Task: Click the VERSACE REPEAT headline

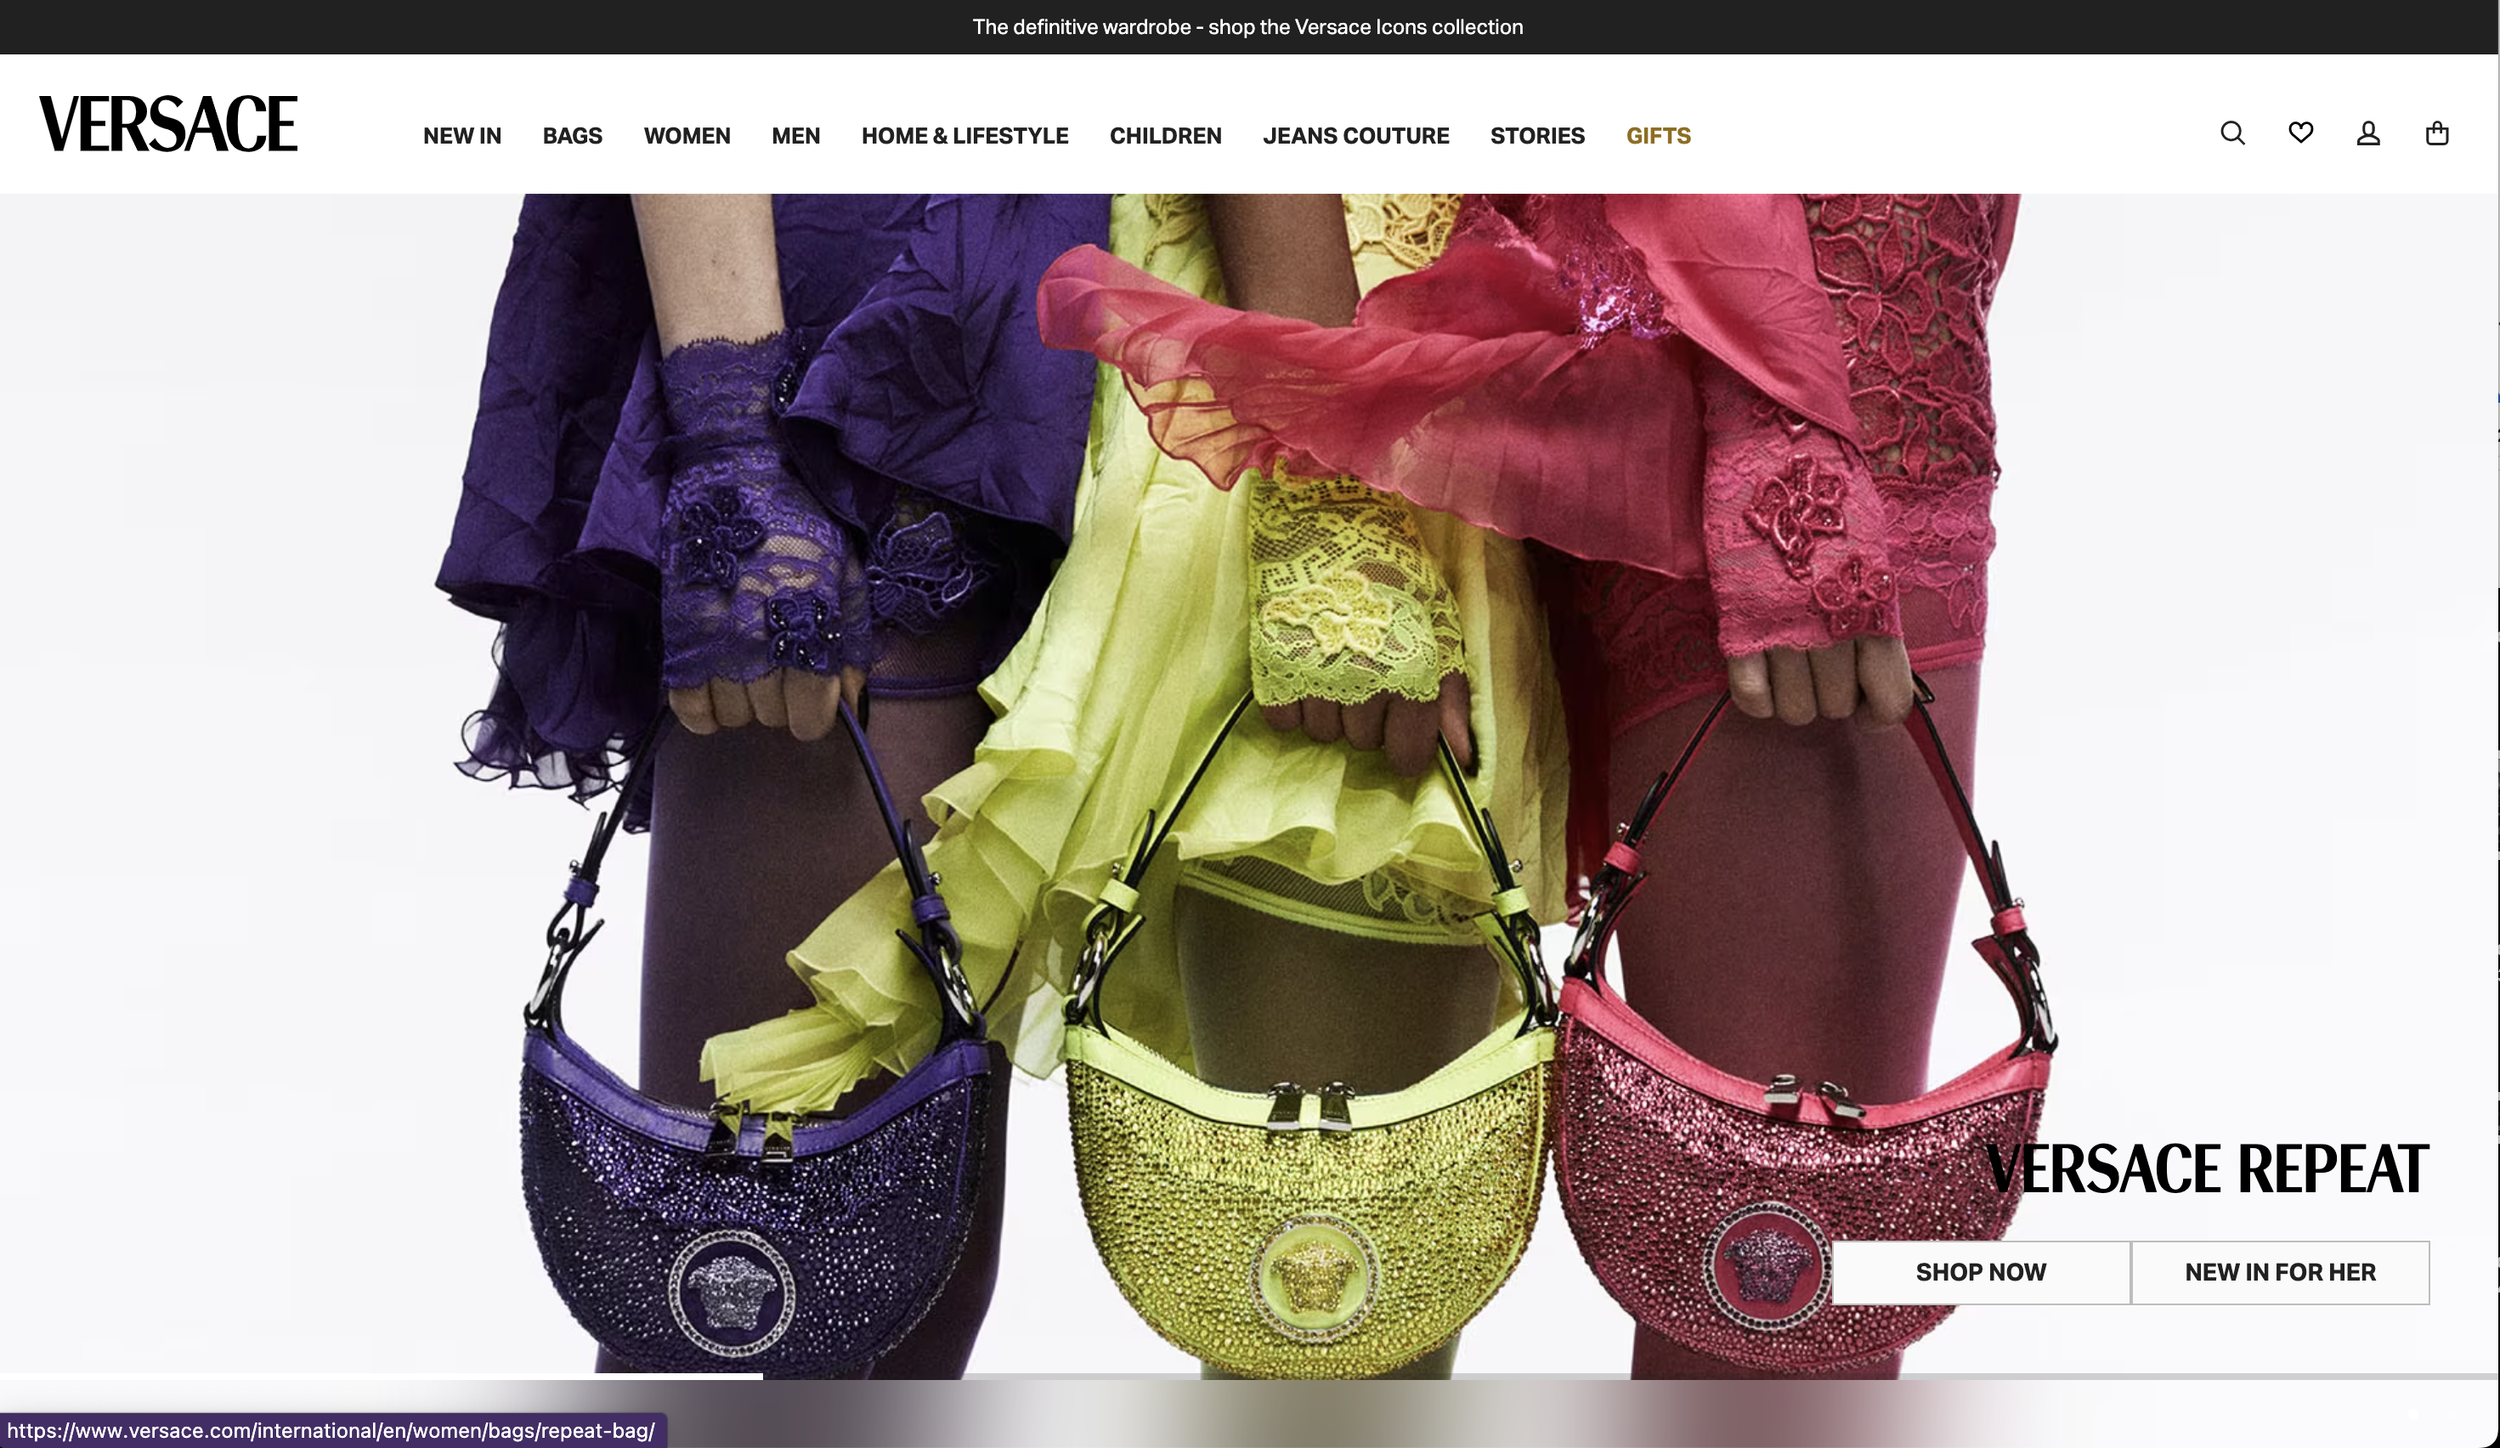Action: (x=2207, y=1169)
